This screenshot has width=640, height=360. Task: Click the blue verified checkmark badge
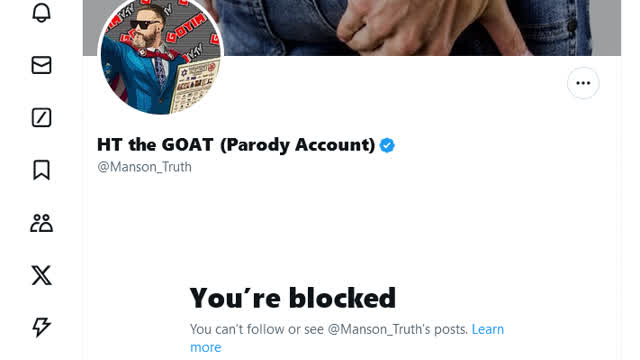pos(387,145)
